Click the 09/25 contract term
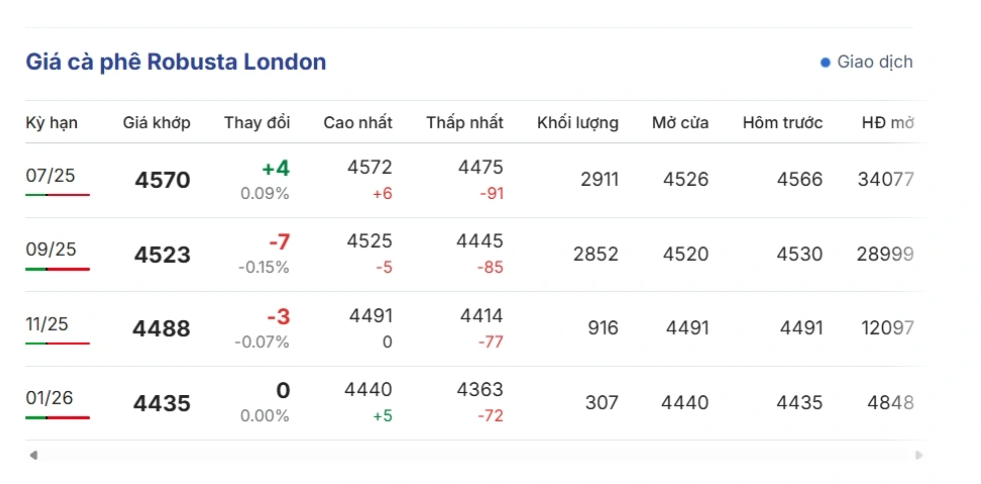 51,250
